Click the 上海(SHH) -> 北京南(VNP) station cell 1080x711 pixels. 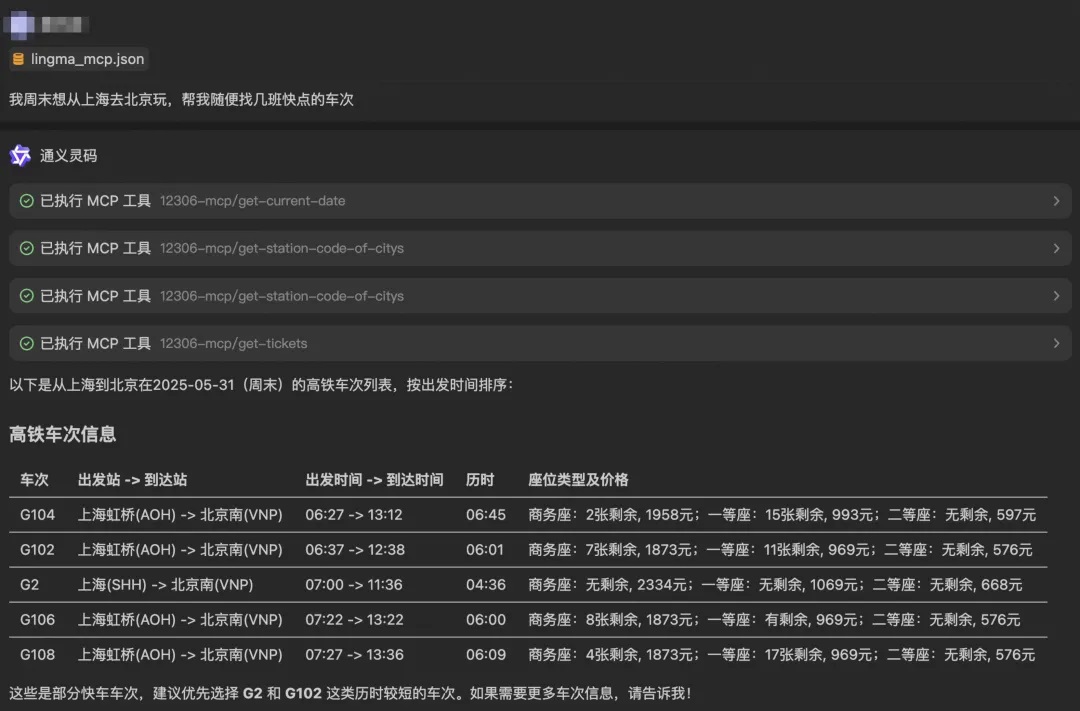point(165,585)
